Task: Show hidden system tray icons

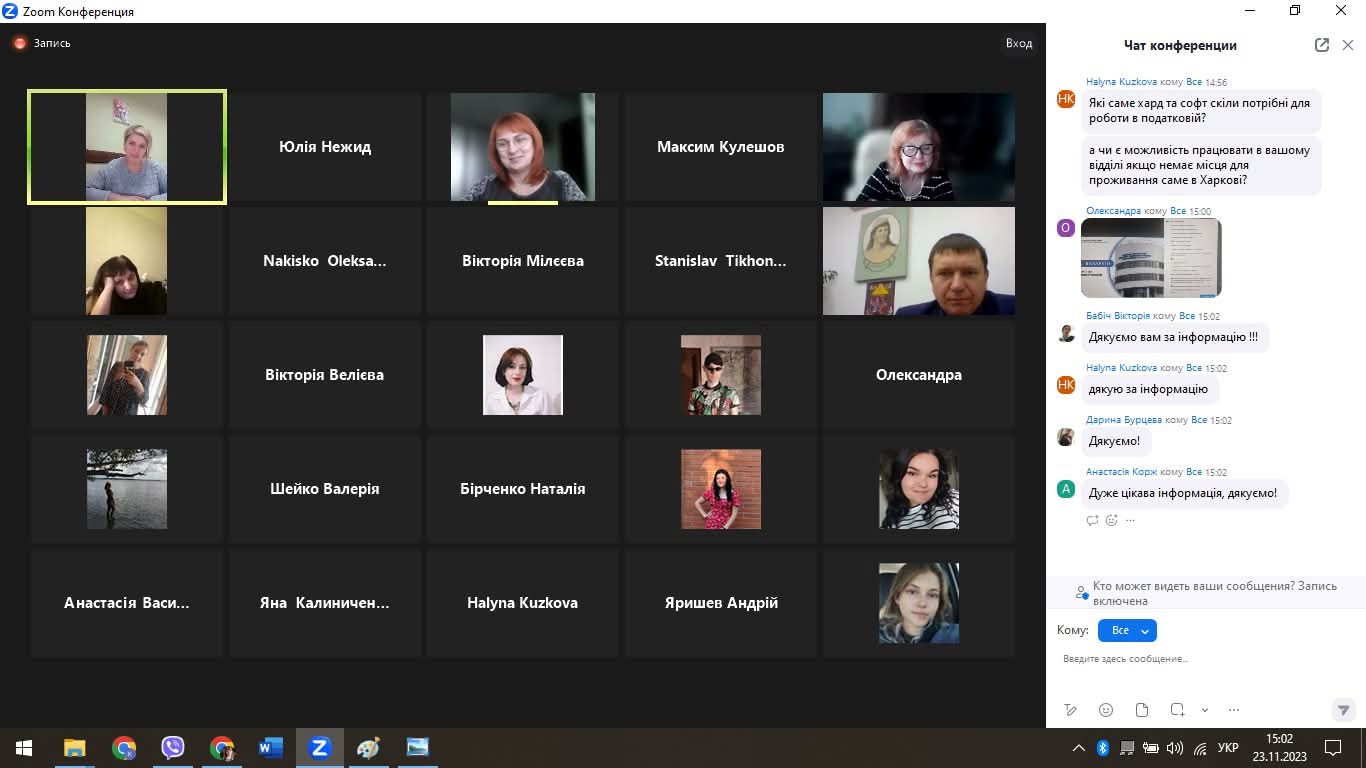Action: click(1078, 748)
